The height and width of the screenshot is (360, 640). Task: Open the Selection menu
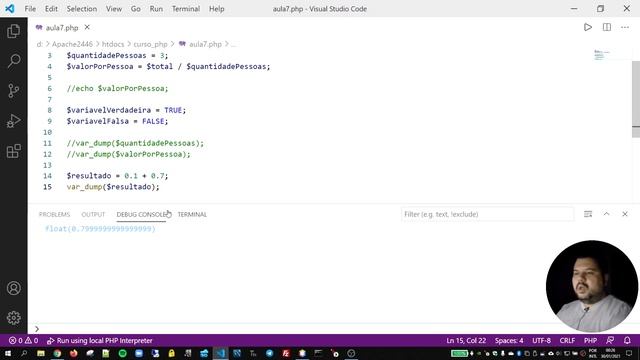point(82,9)
